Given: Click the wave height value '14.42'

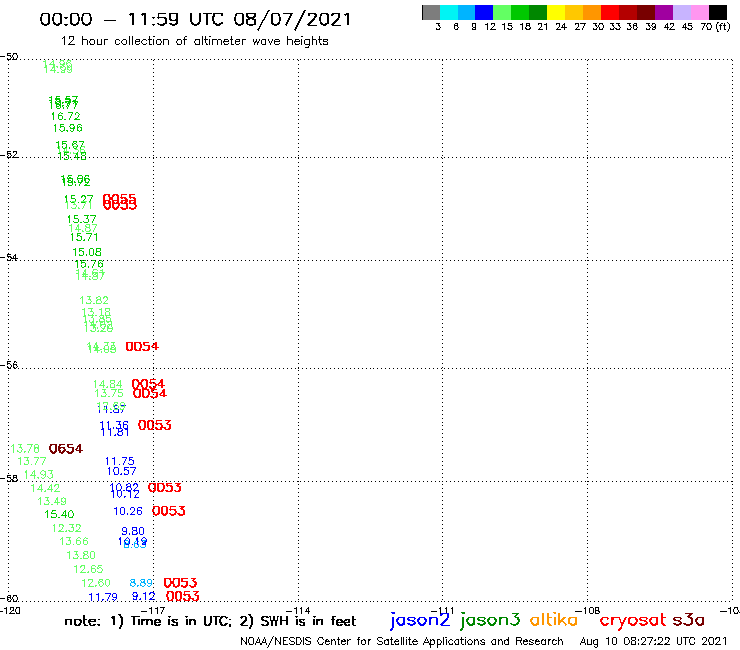Looking at the screenshot, I should 45,488.
